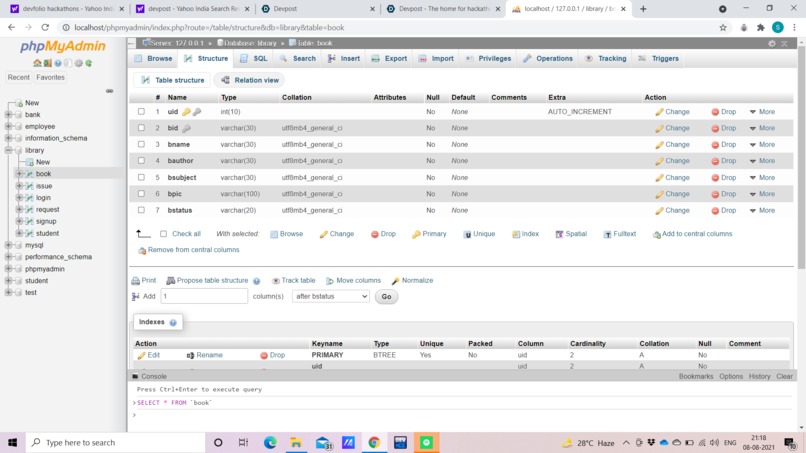Click Windows taskbar search box
Screen dimensions: 806x453
coord(116,442)
